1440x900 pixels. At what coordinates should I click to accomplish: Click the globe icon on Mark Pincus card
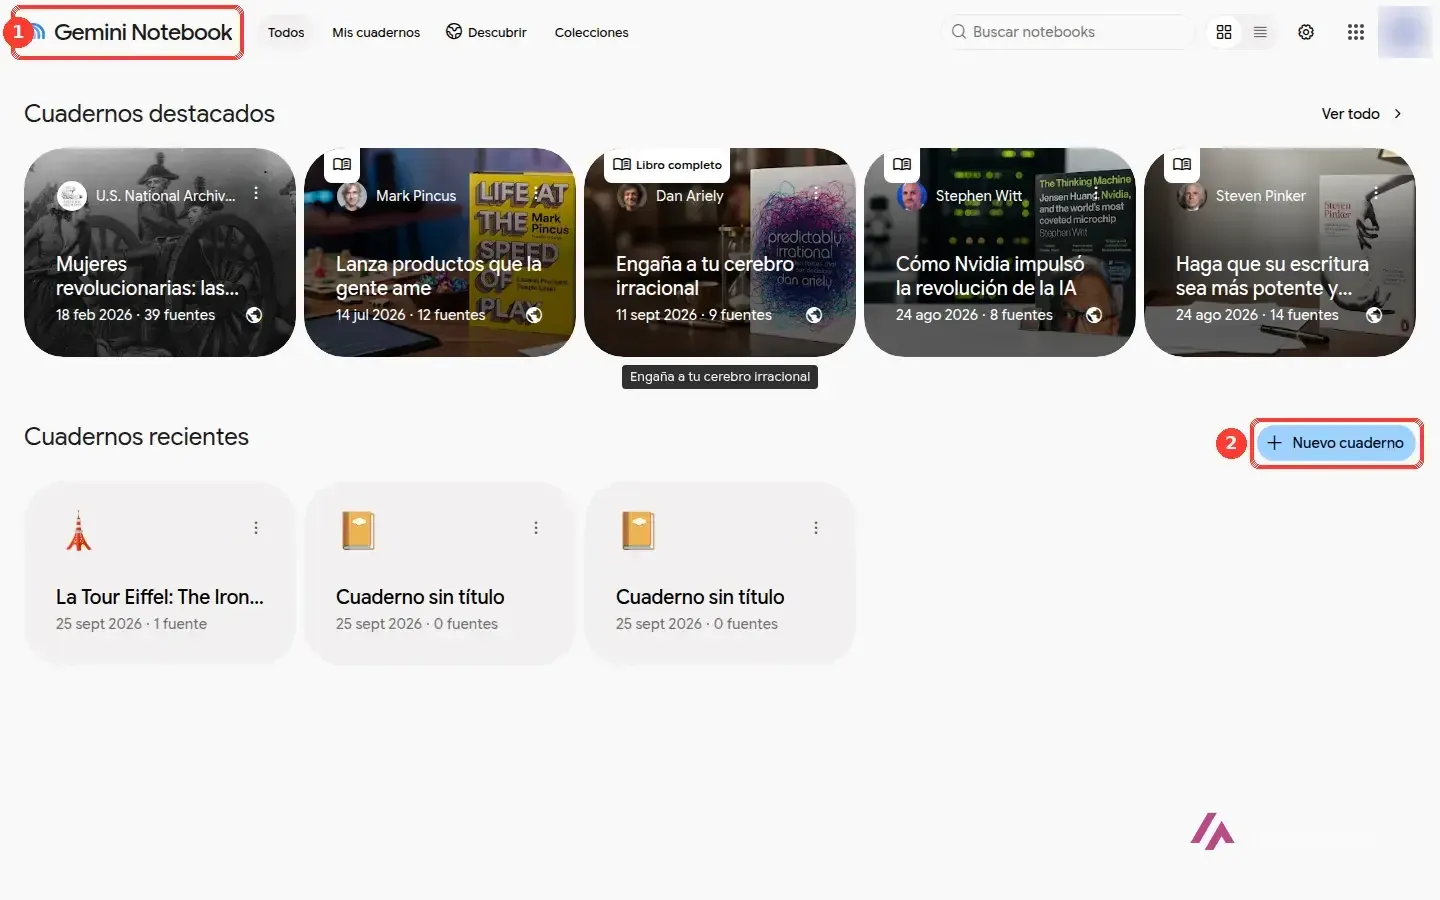tap(534, 315)
